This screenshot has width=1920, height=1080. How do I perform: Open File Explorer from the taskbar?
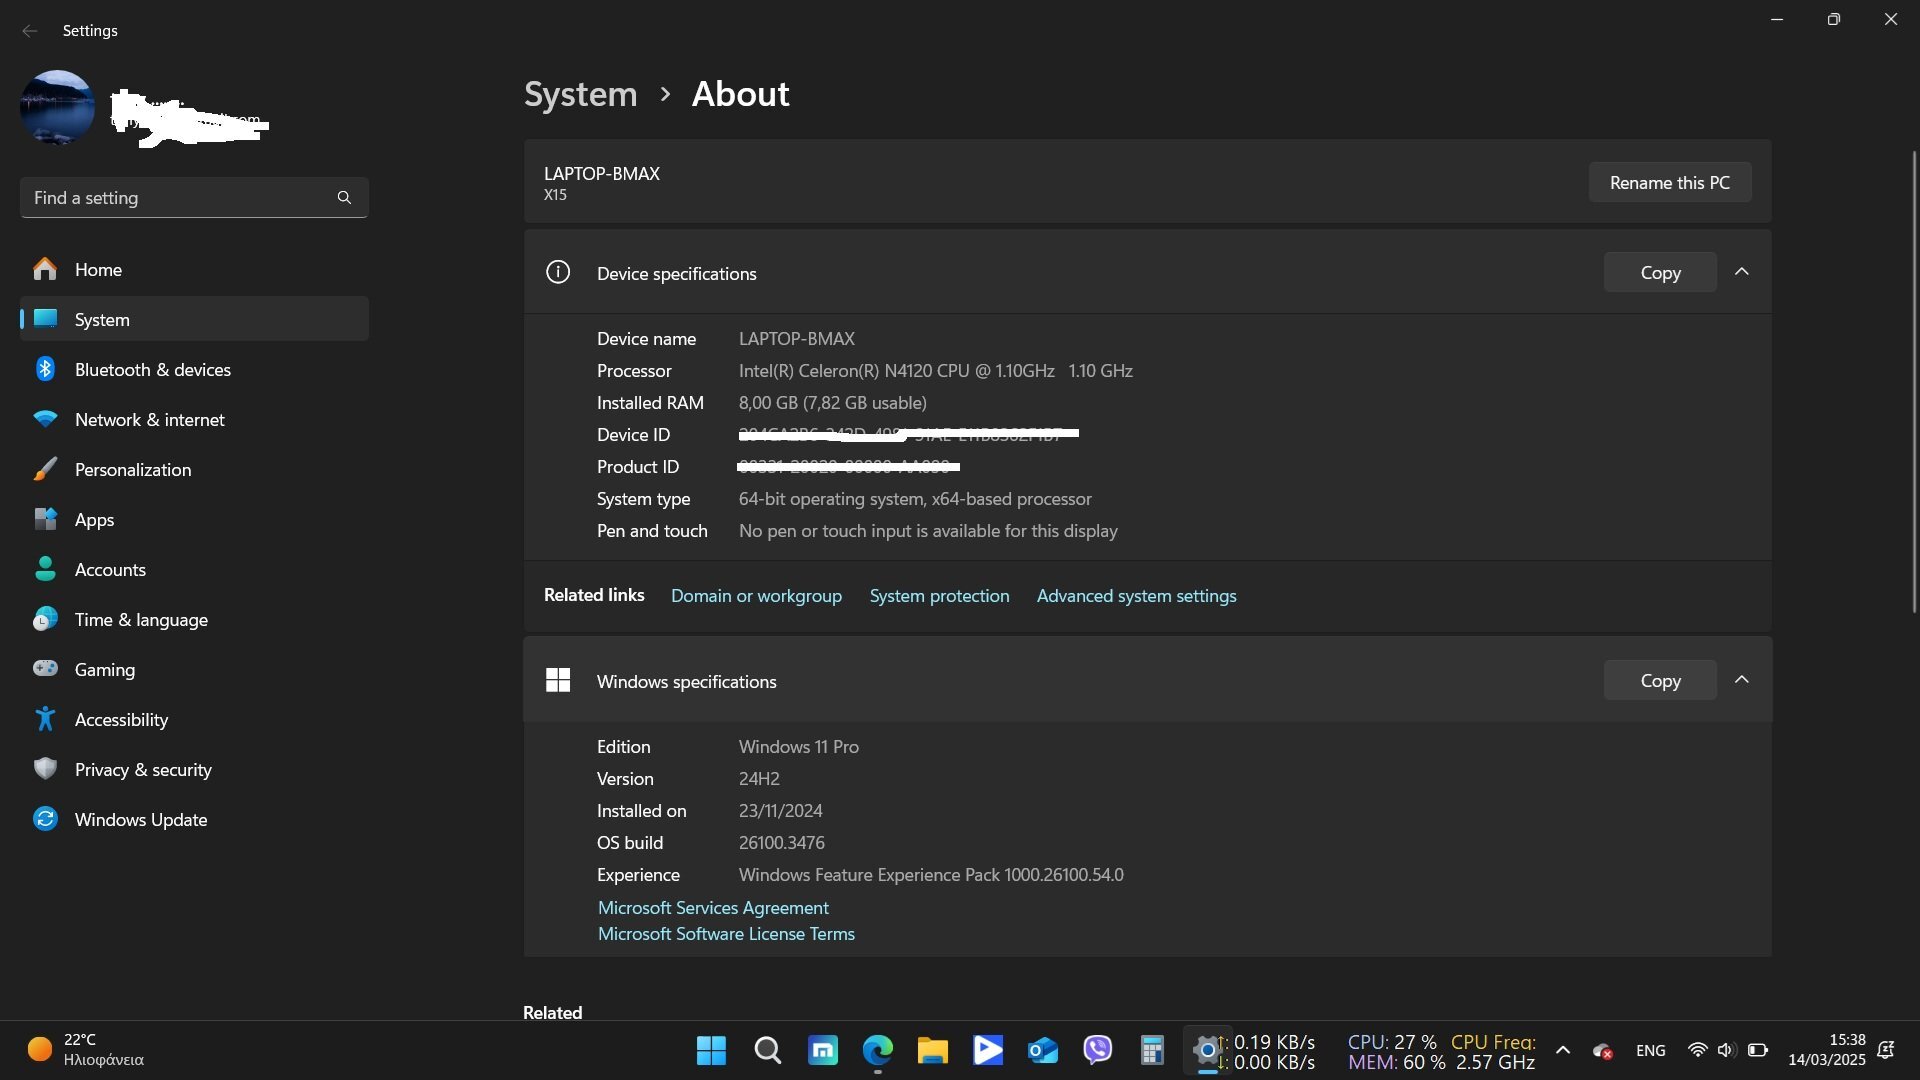(x=932, y=1050)
